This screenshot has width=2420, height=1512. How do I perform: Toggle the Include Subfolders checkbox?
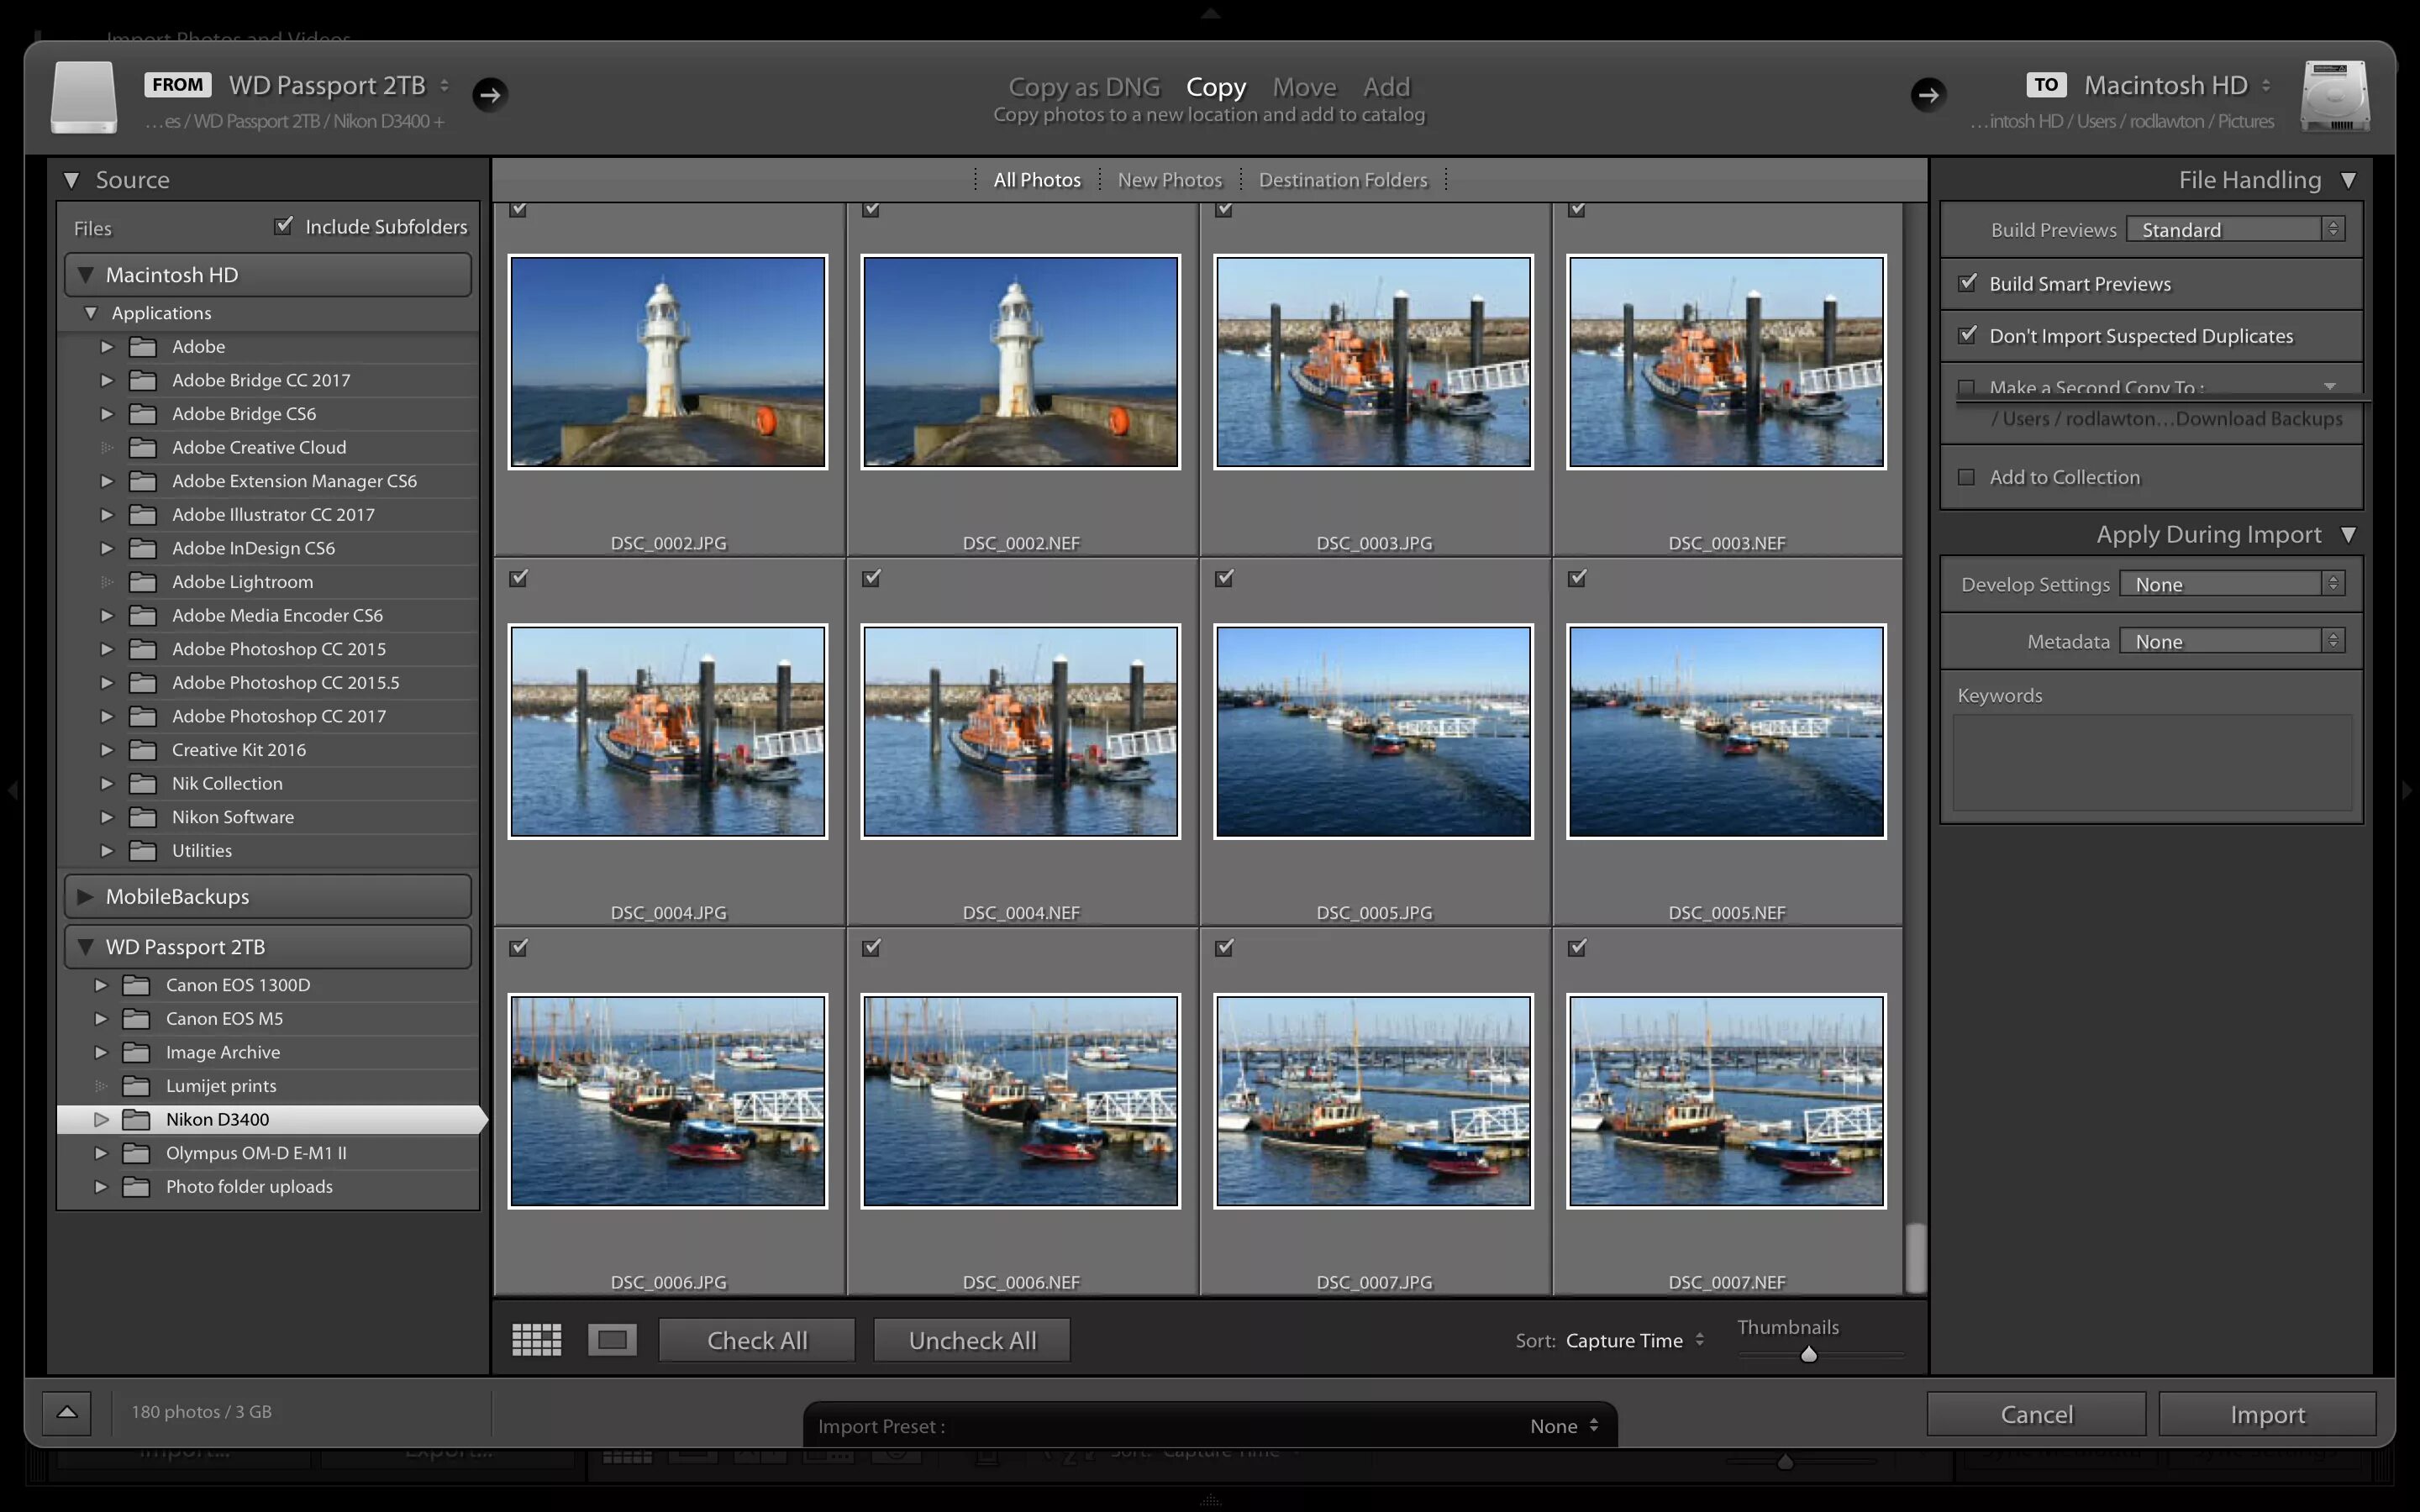point(284,224)
